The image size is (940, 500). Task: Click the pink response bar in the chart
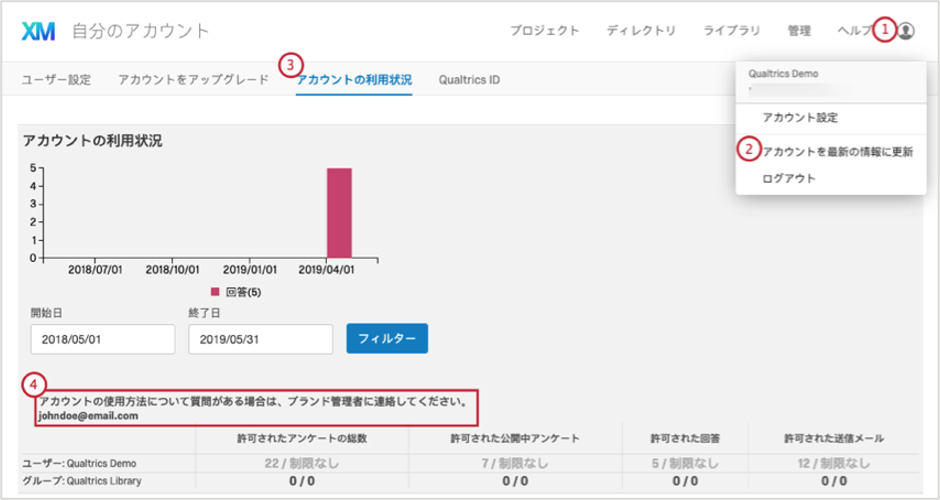click(339, 213)
